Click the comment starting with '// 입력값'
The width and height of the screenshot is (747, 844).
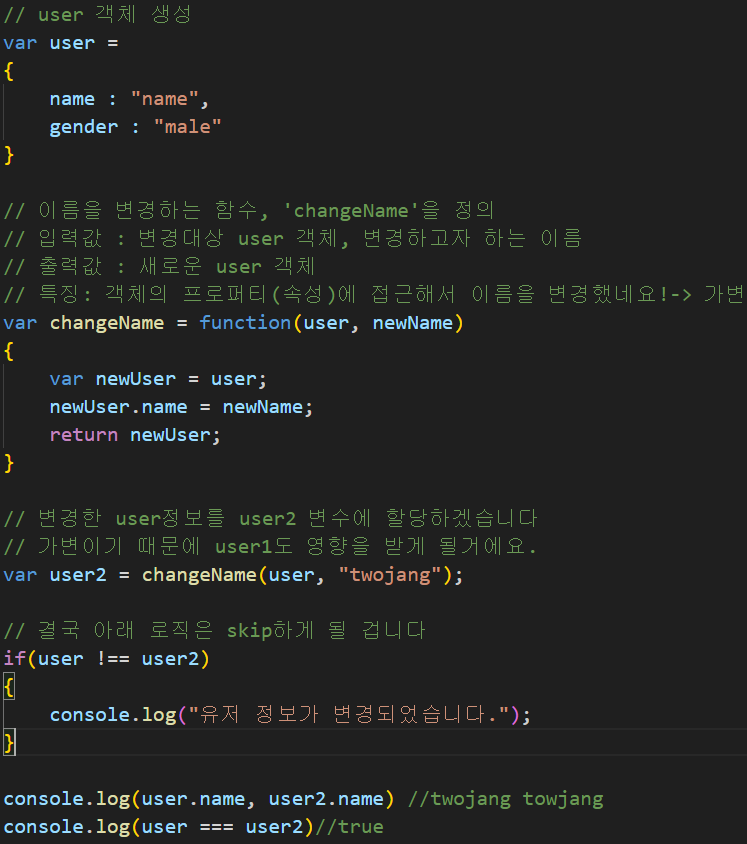(293, 238)
